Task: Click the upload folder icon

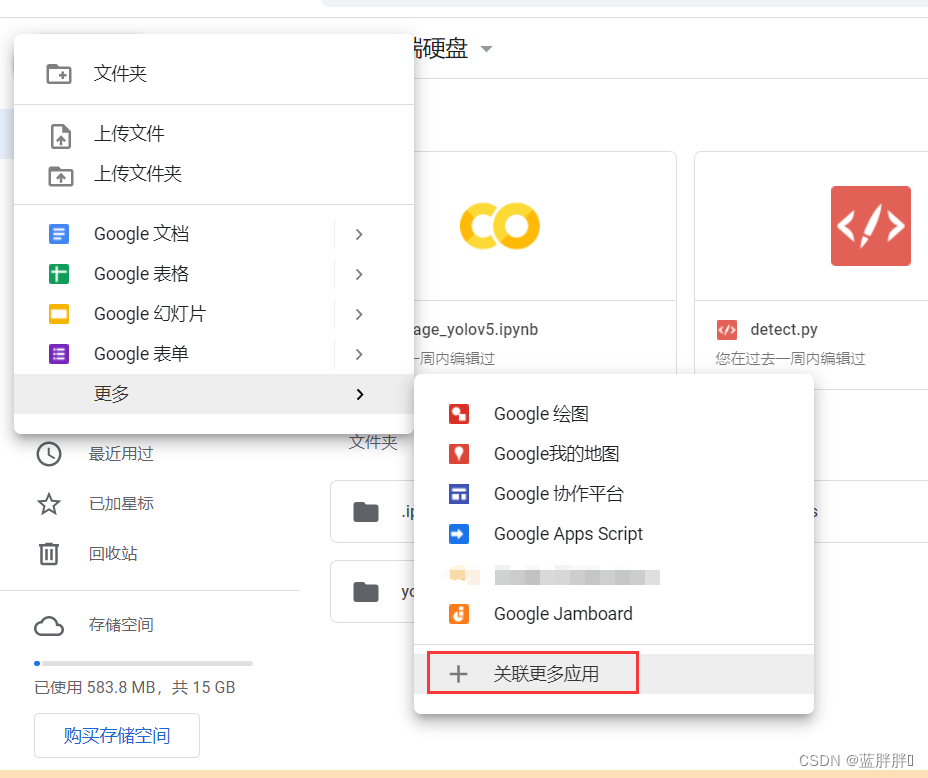Action: (x=60, y=176)
